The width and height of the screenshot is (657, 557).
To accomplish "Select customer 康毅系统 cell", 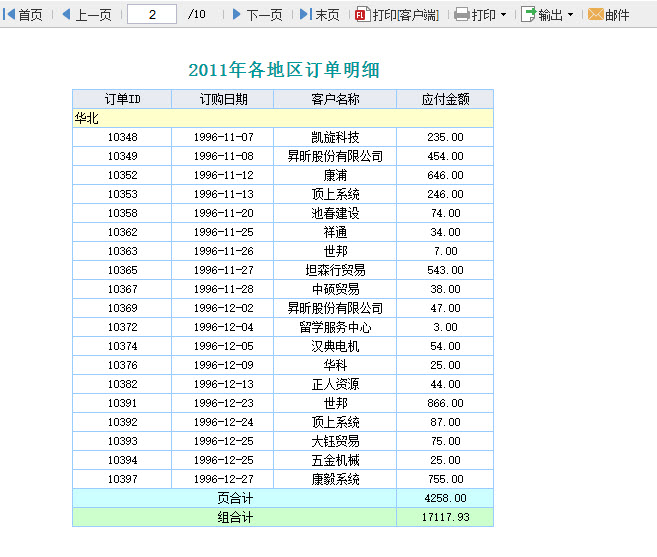I will pyautogui.click(x=335, y=479).
